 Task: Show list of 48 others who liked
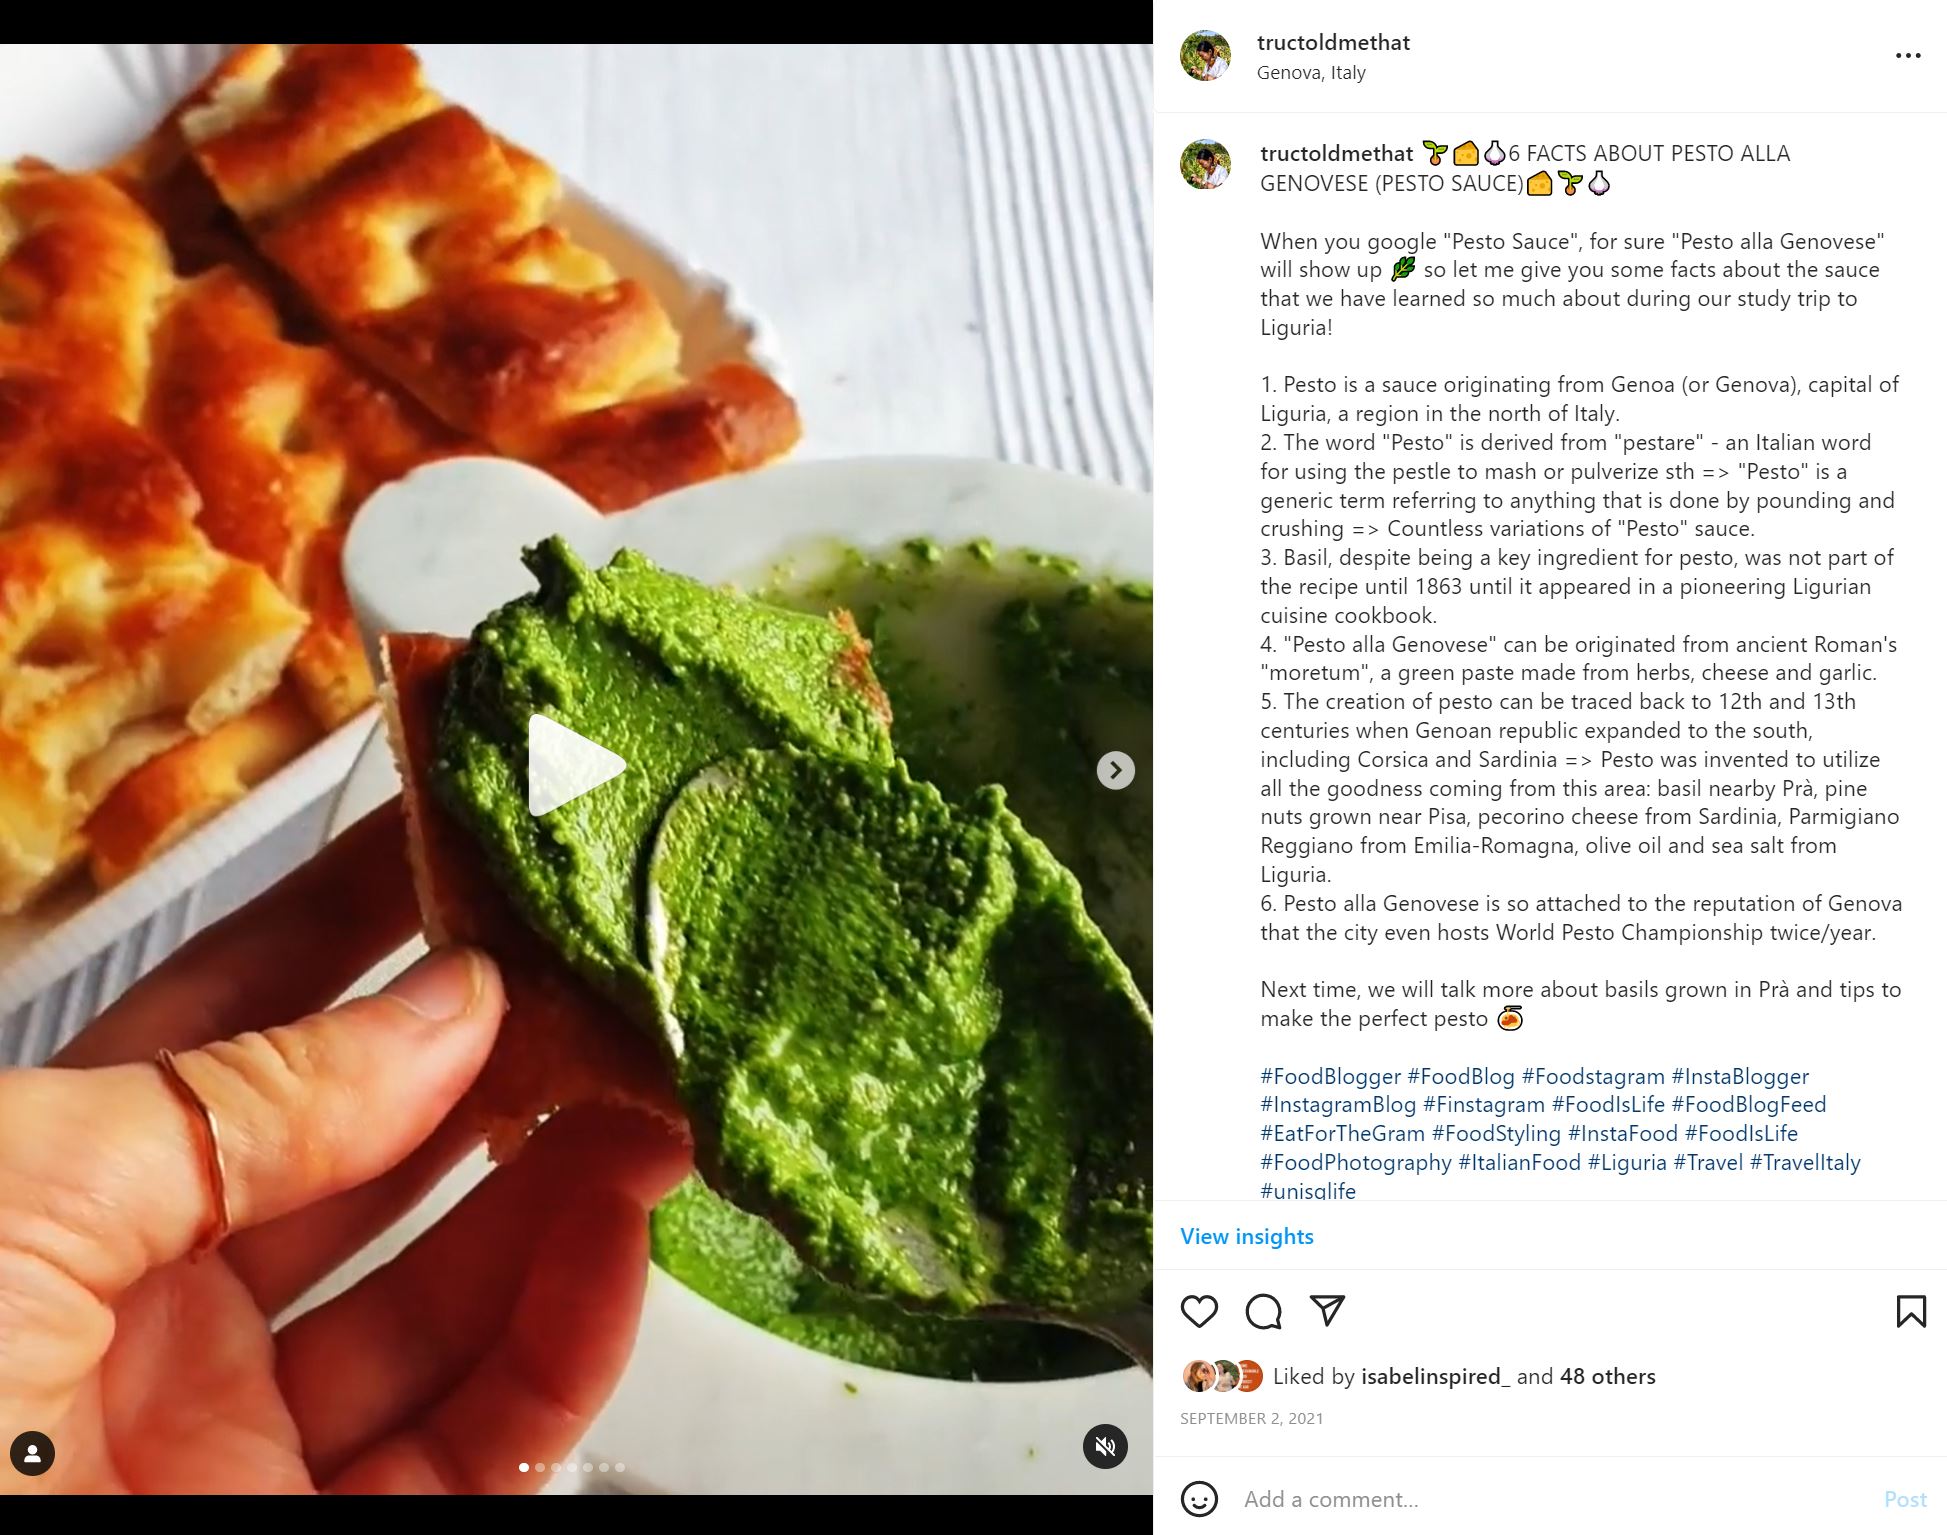click(1607, 1376)
